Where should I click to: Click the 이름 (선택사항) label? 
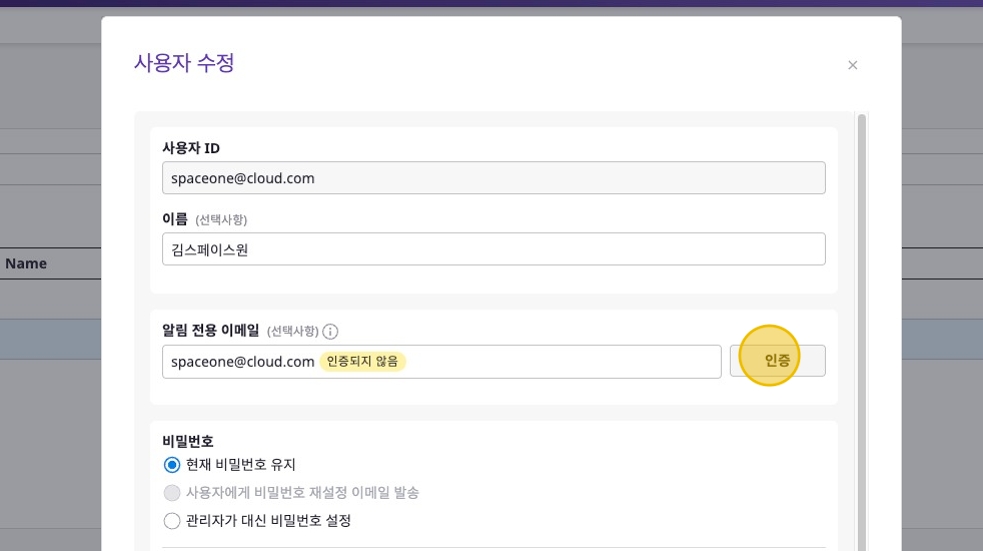(x=204, y=219)
